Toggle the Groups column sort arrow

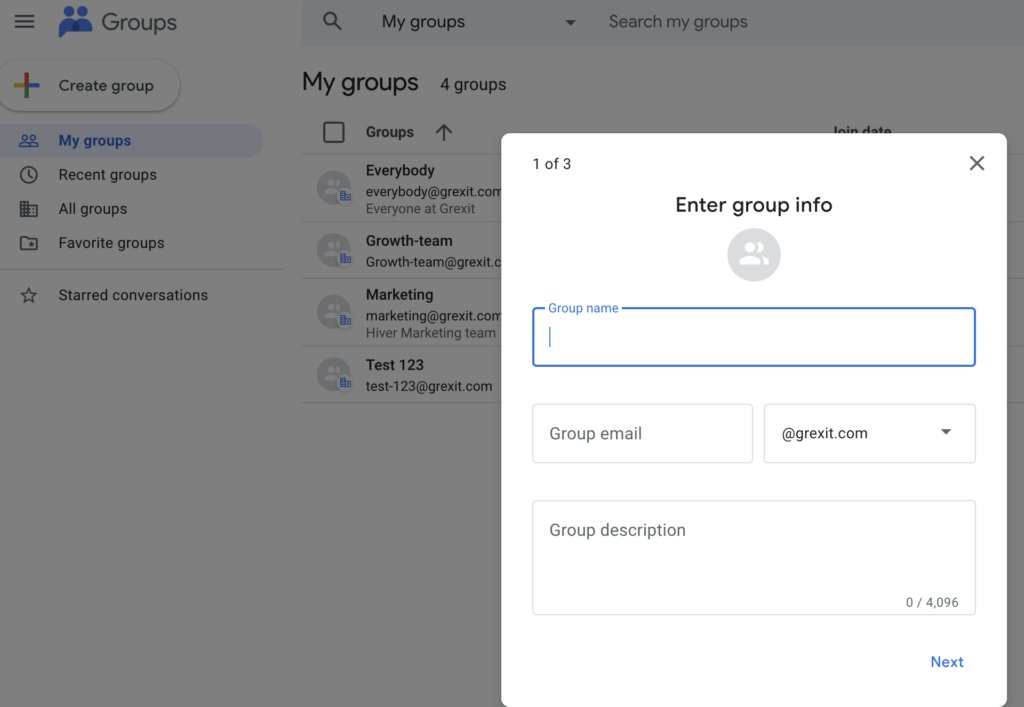[x=444, y=131]
